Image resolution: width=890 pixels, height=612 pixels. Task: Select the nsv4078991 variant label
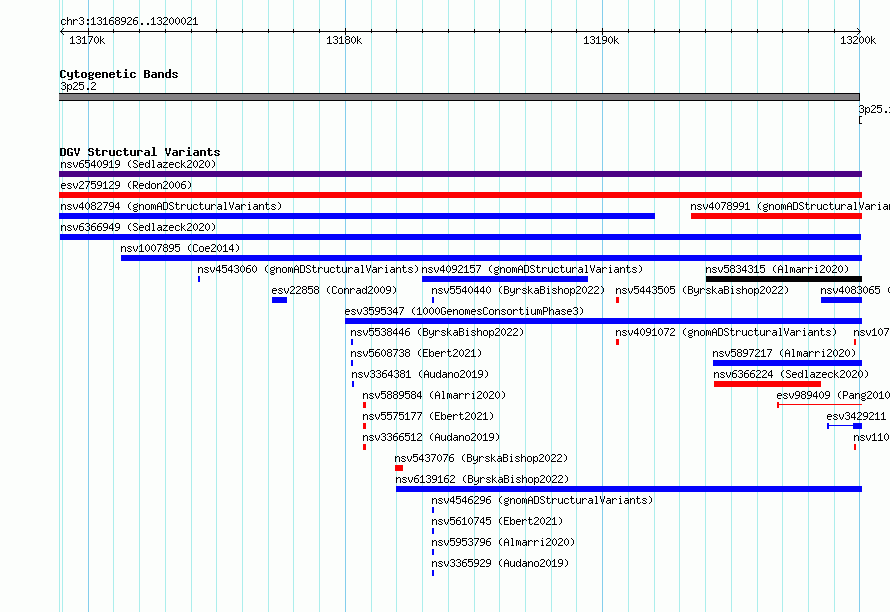(790, 206)
